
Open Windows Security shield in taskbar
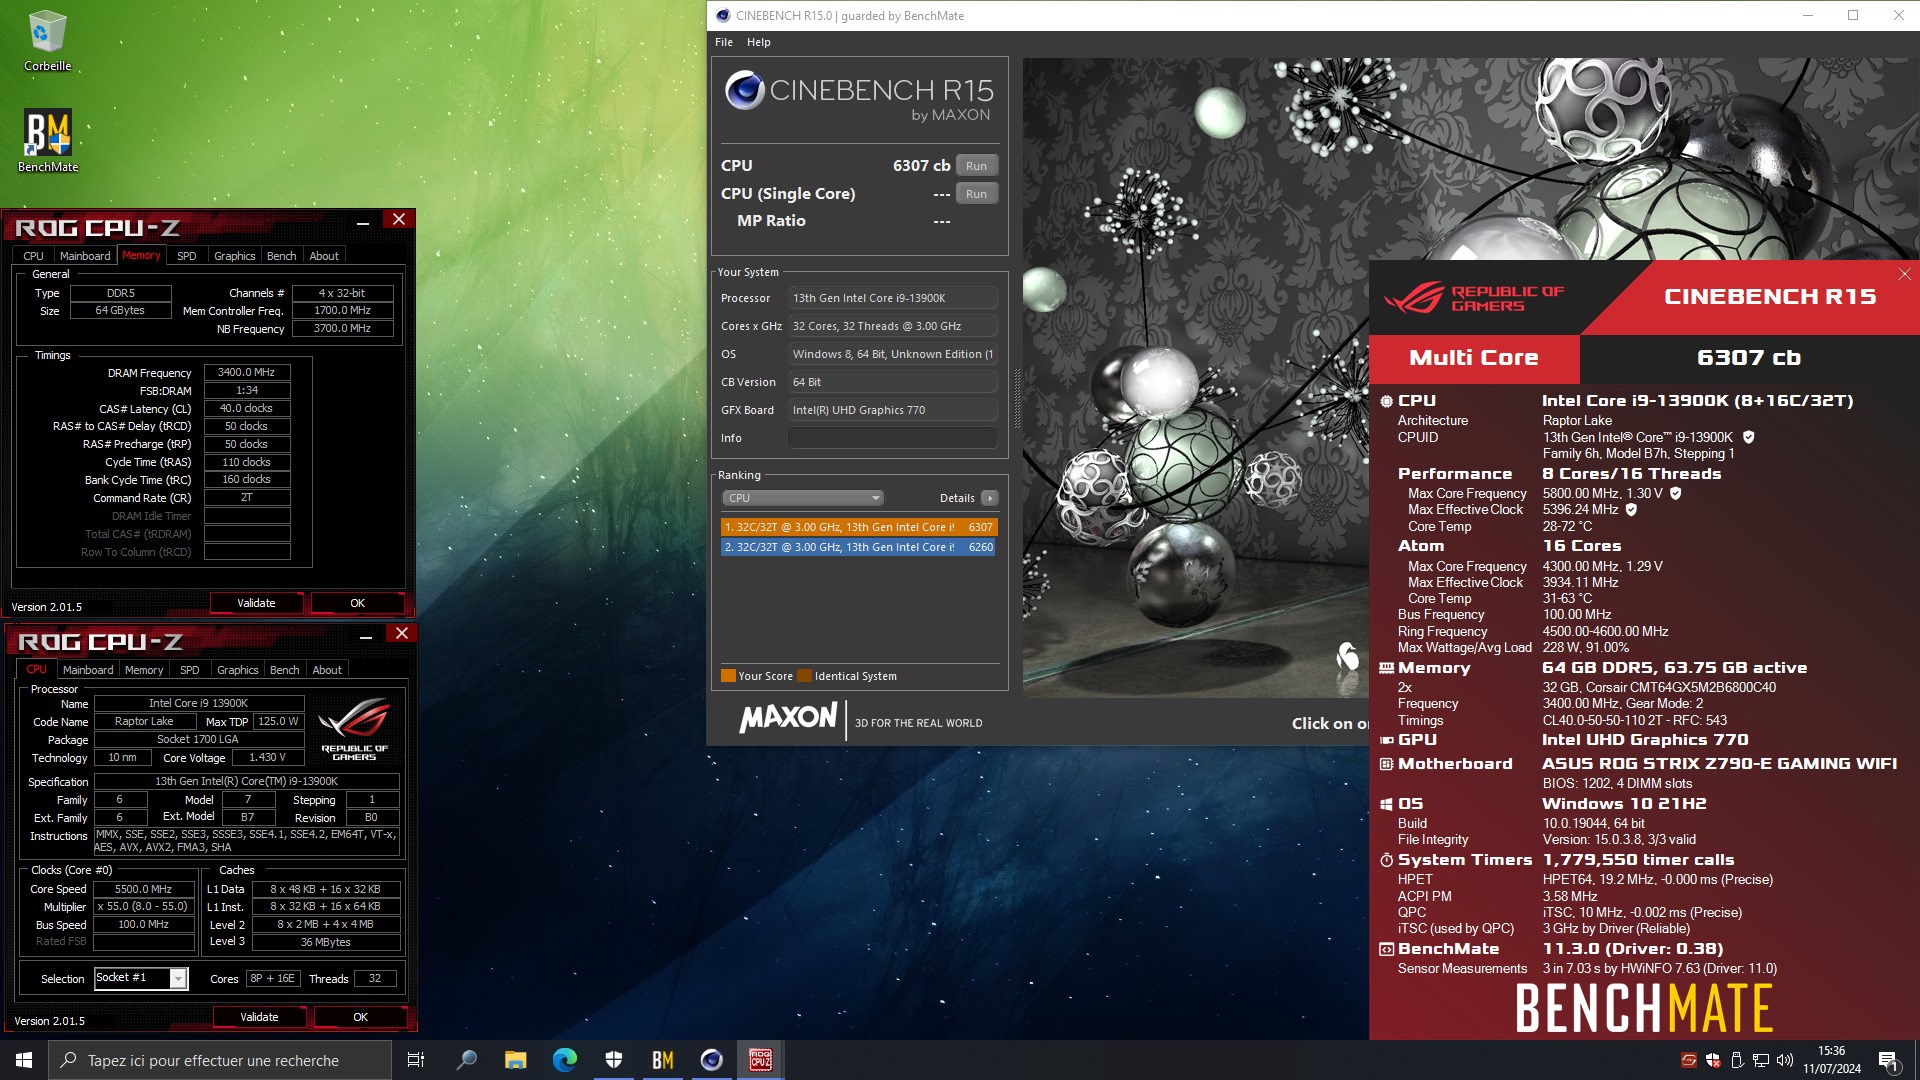[613, 1060]
